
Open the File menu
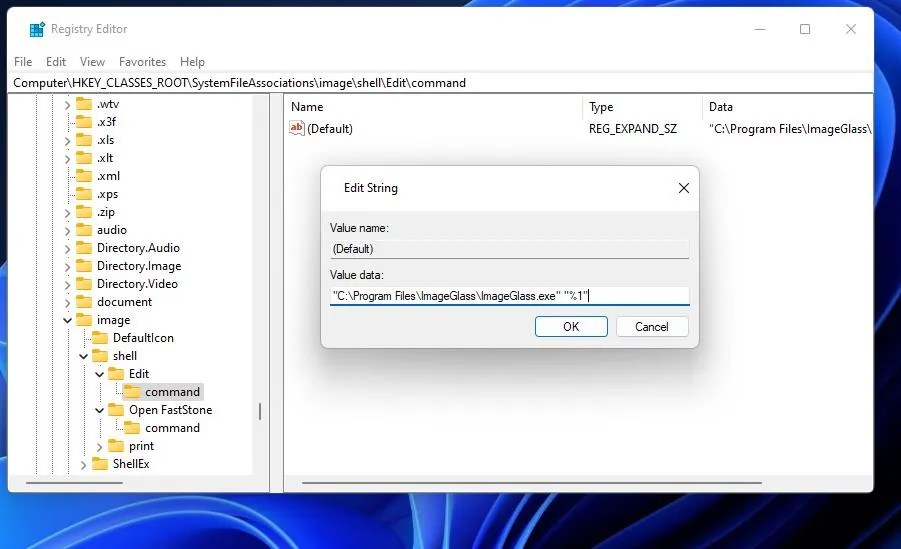click(x=23, y=62)
